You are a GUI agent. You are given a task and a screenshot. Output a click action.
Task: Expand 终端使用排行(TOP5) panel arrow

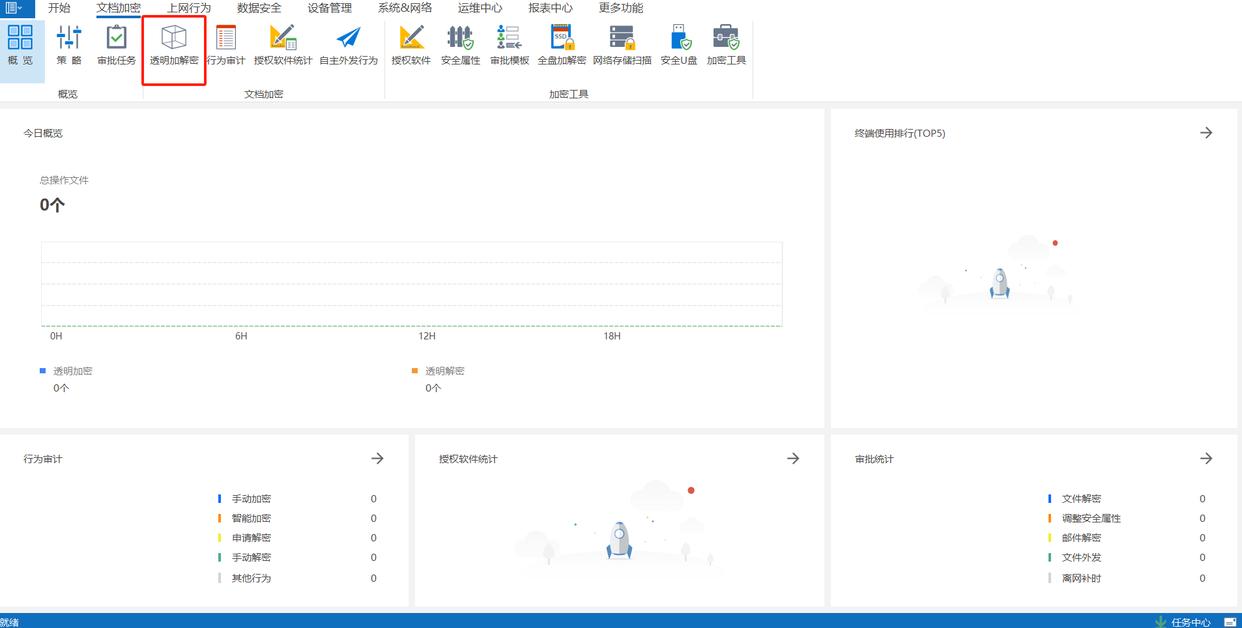1206,133
